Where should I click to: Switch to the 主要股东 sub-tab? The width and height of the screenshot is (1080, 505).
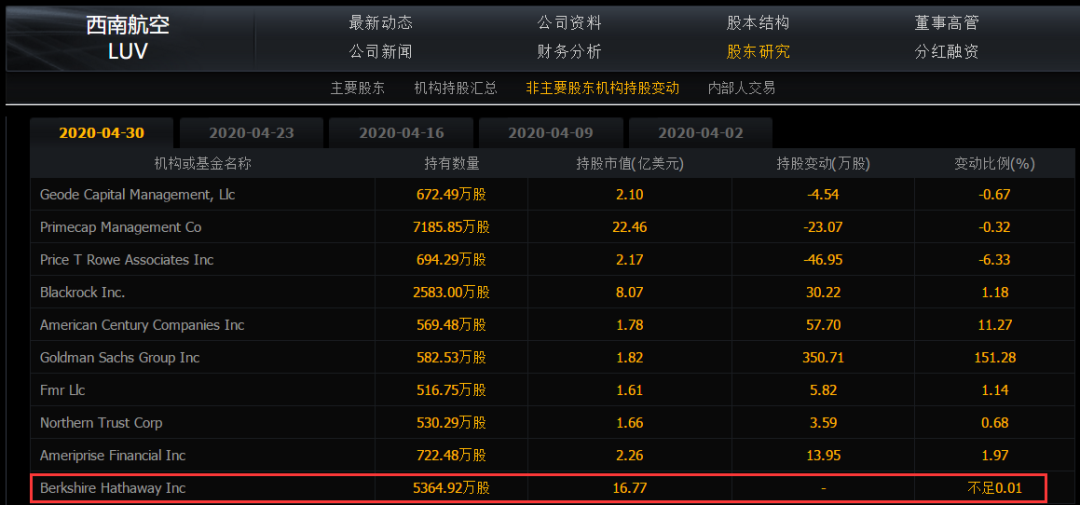tap(357, 88)
